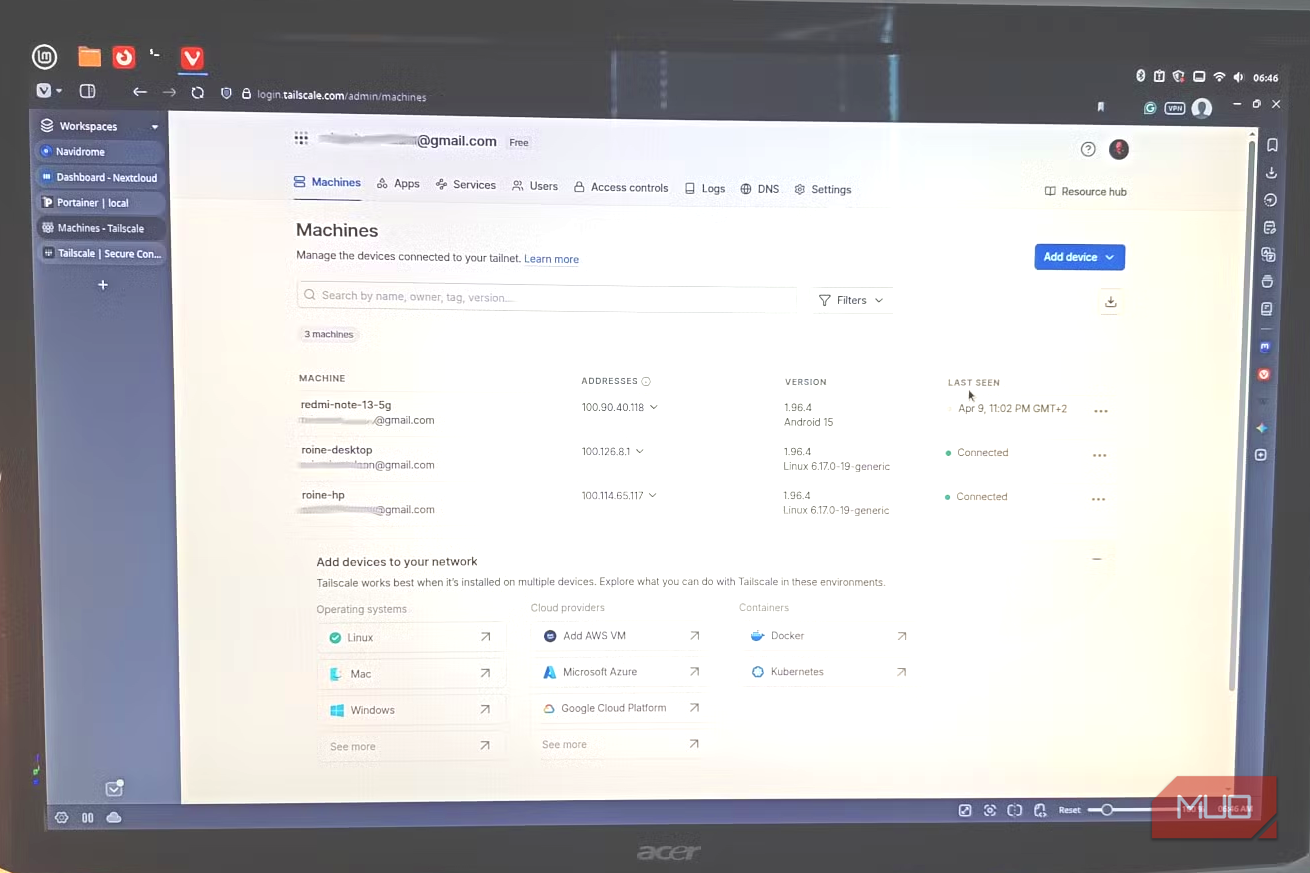The width and height of the screenshot is (1310, 873).
Task: Select the Google Cloud Platform option
Action: point(620,708)
